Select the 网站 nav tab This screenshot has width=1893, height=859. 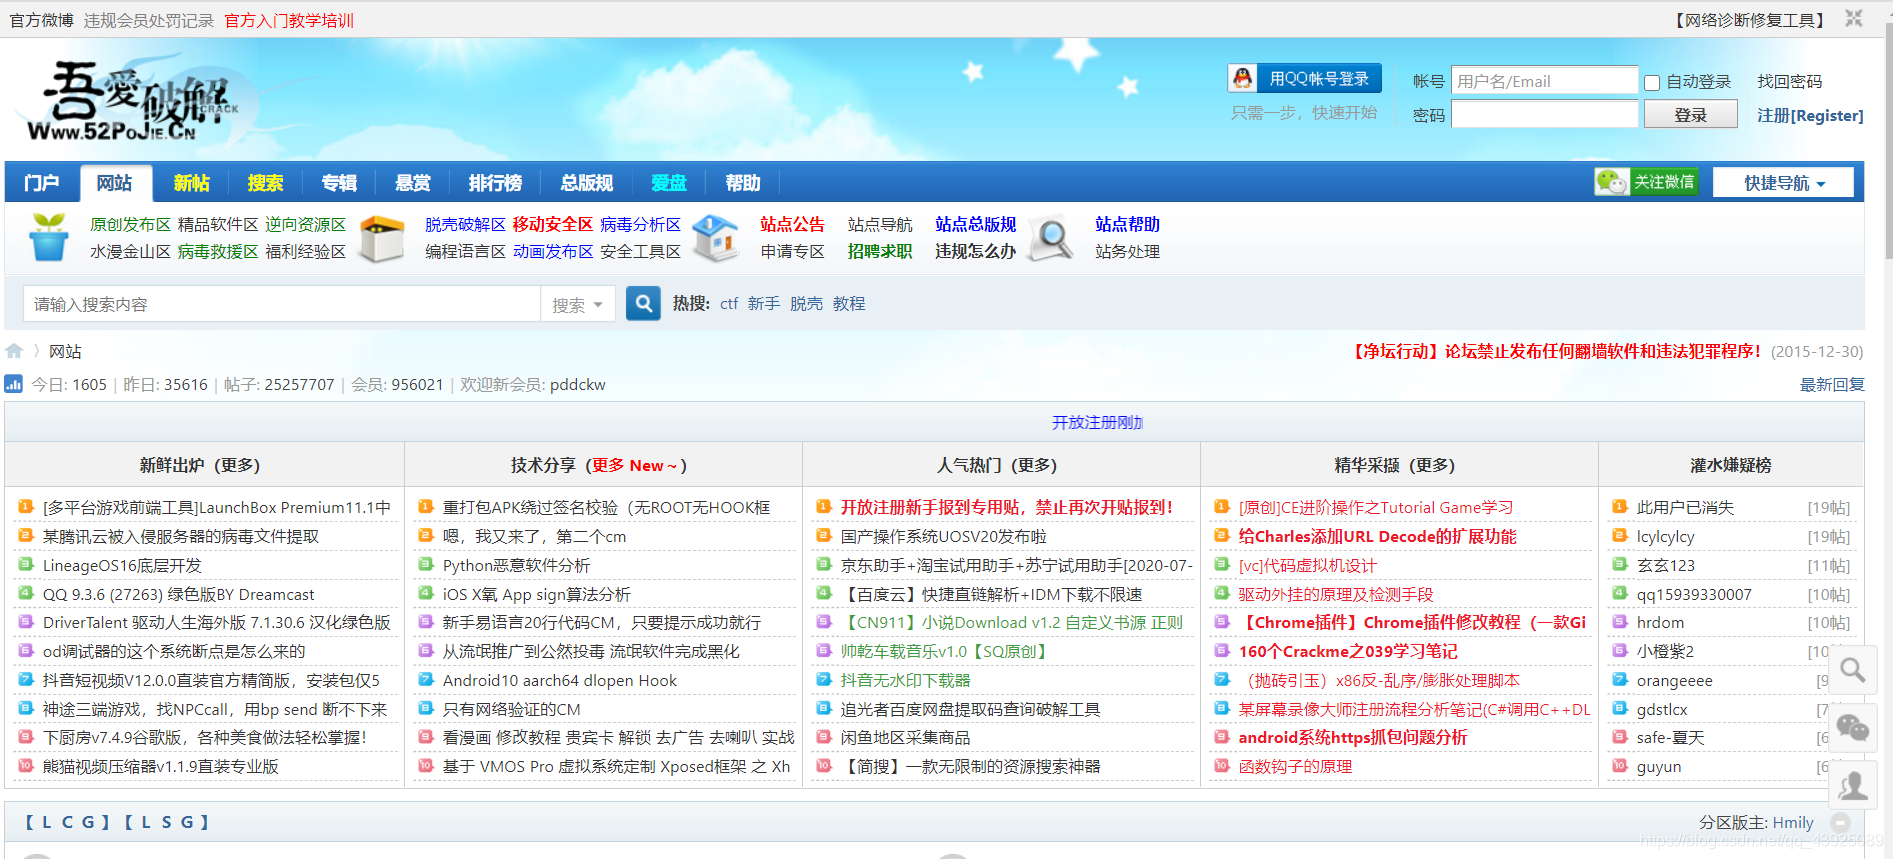[115, 183]
